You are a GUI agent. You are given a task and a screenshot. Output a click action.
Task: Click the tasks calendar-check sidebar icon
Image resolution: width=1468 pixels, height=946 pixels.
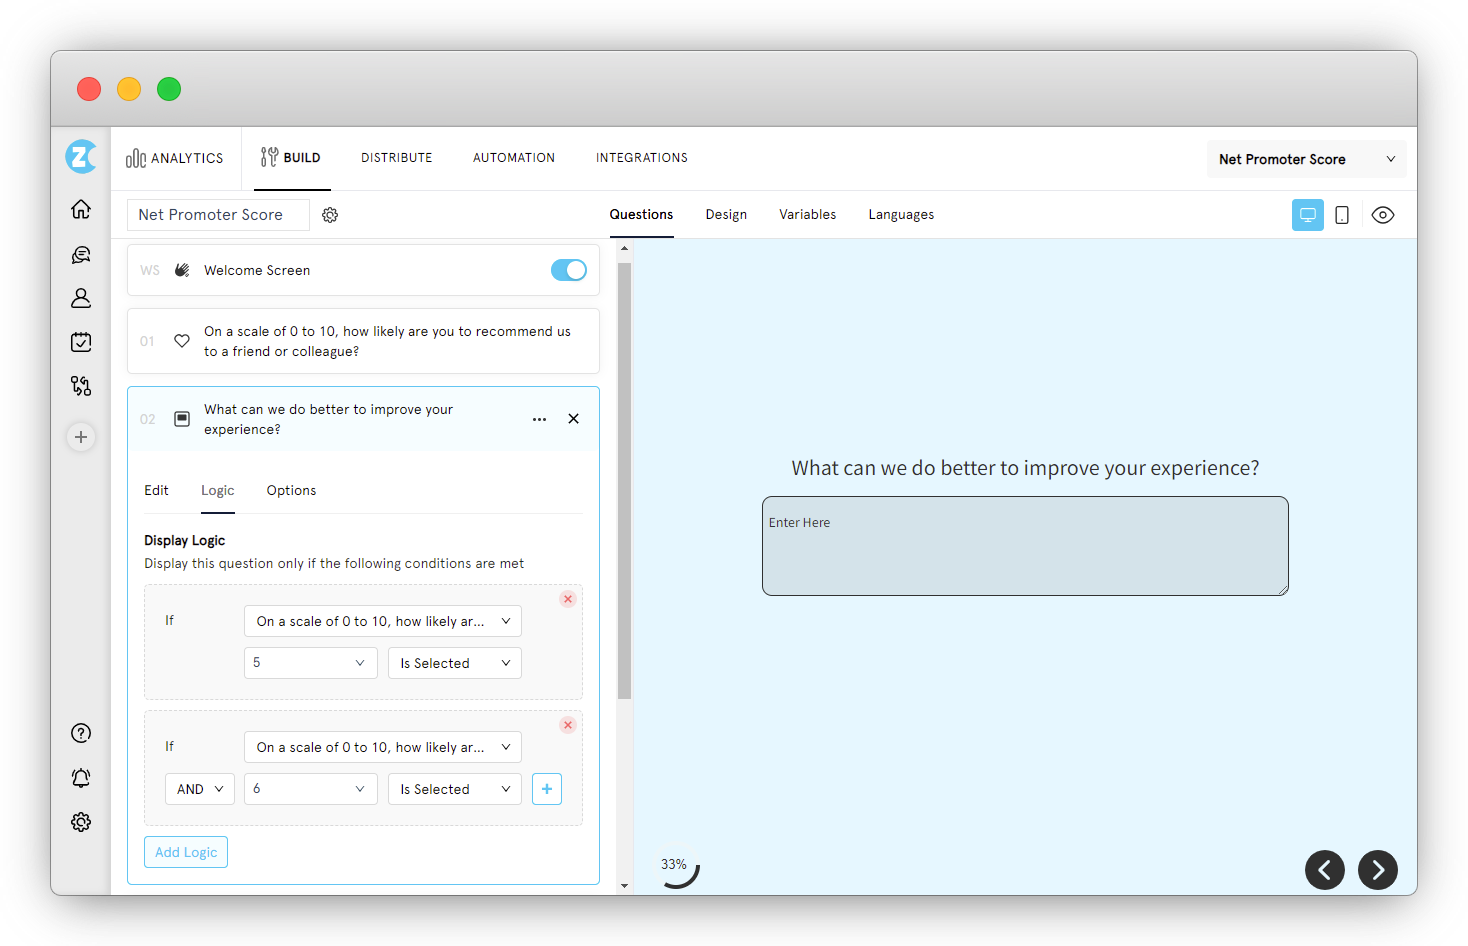[80, 341]
